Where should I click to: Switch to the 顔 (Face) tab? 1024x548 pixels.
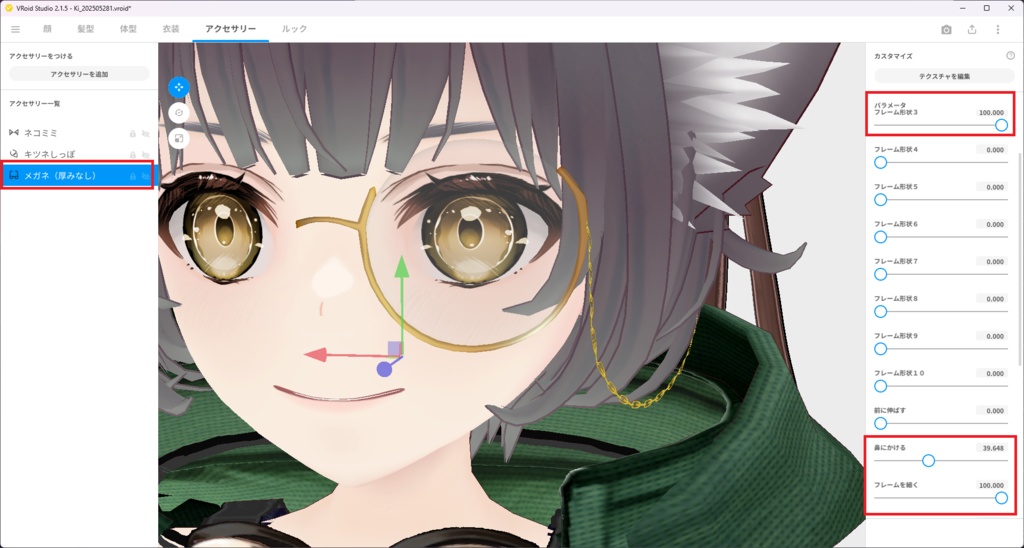point(47,29)
